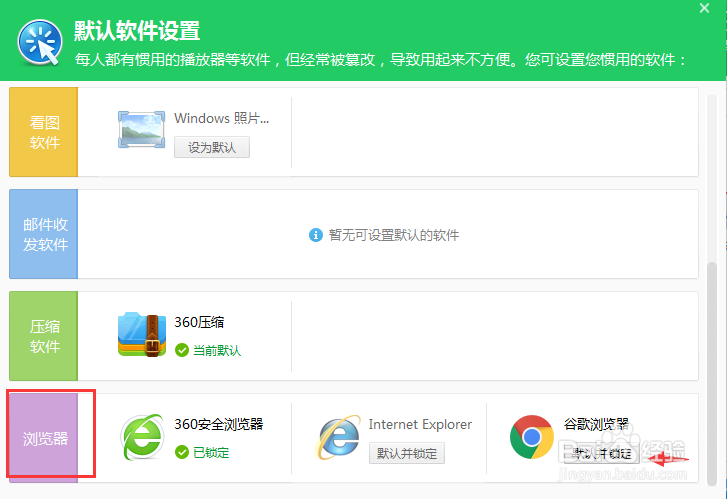Click the 谷歌浏览器 name text
Image resolution: width=727 pixels, height=499 pixels.
click(x=596, y=424)
